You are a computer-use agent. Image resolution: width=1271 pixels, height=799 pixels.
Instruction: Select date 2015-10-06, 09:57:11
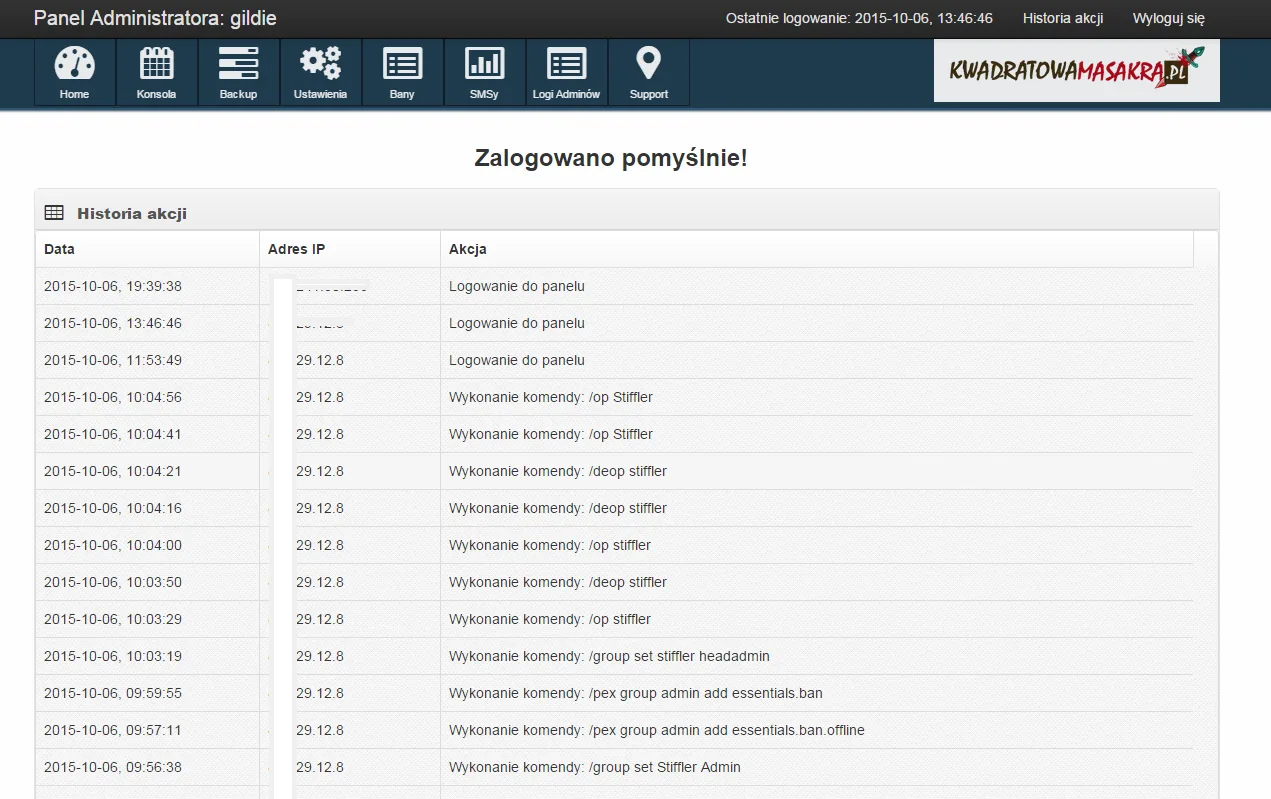click(x=113, y=730)
